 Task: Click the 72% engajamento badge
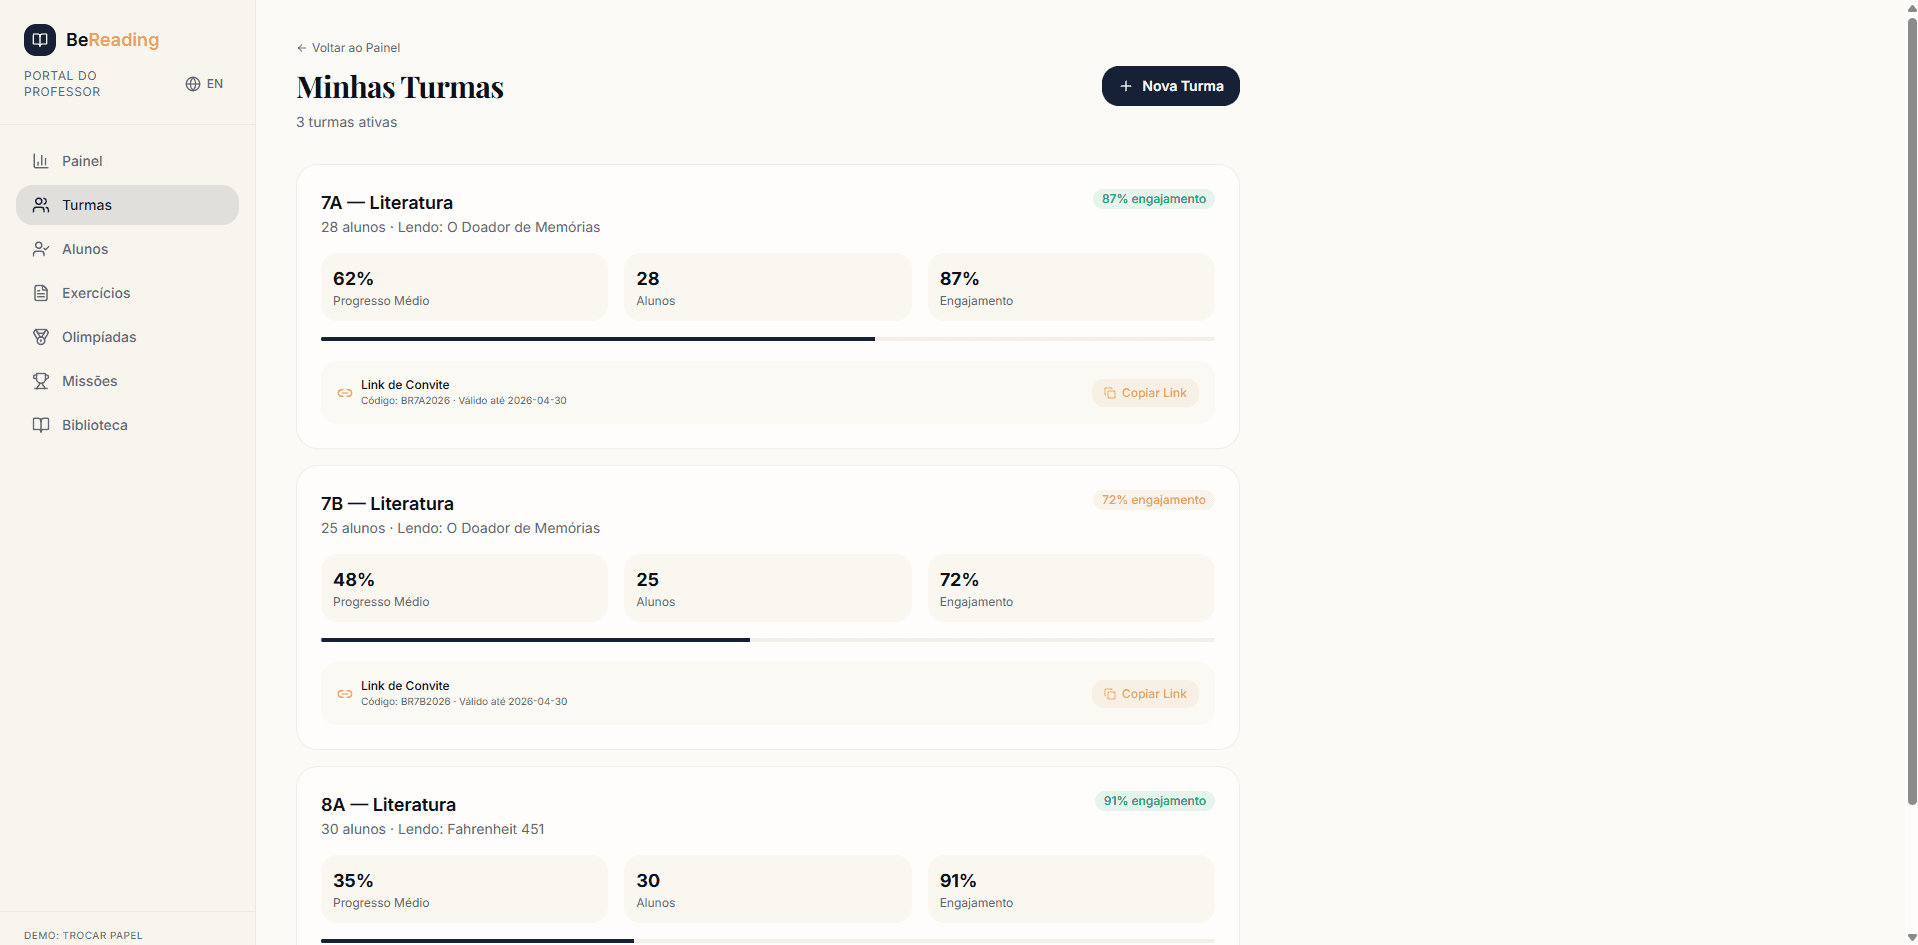pos(1154,500)
